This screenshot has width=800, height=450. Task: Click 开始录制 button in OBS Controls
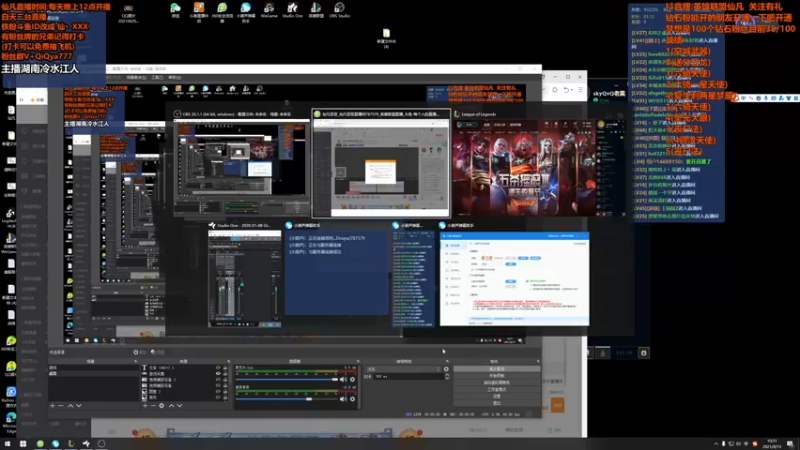496,376
